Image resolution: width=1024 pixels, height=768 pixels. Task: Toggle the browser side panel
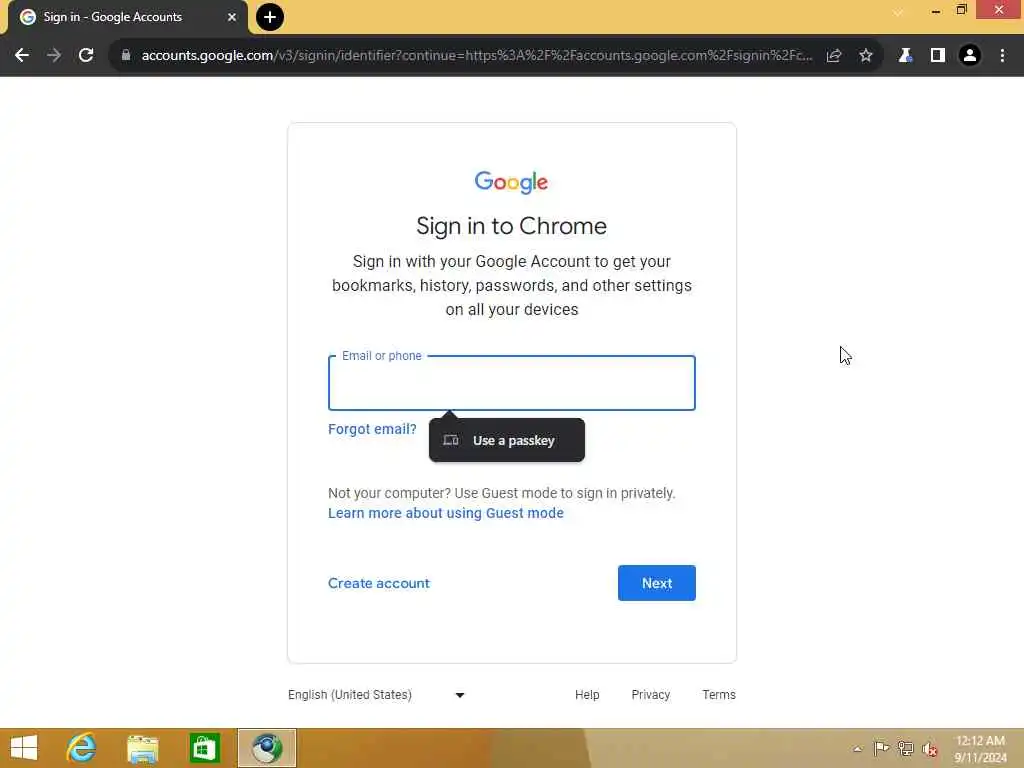[x=938, y=56]
